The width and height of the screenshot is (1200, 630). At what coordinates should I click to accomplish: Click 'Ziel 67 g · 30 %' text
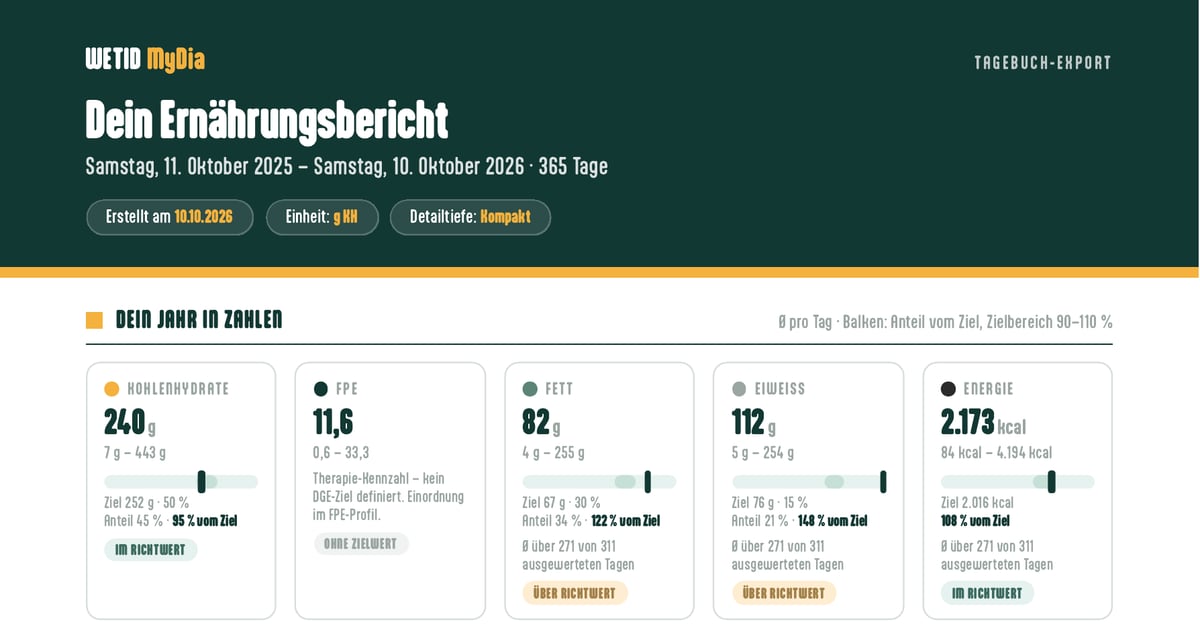[x=561, y=503]
